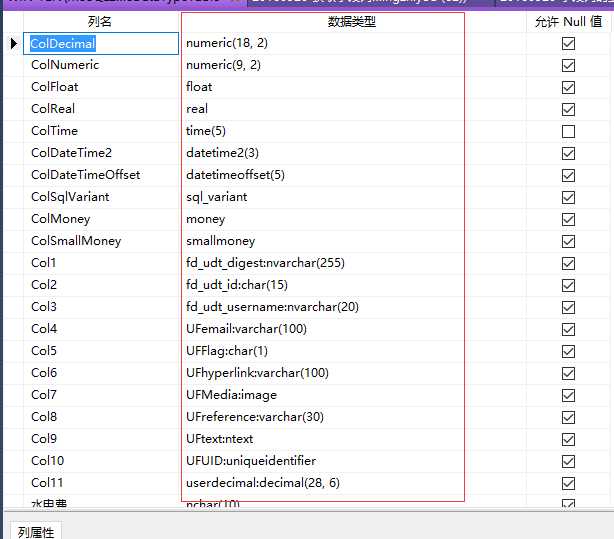The image size is (614, 539).
Task: Toggle Allow Null for Col5 row
Action: point(568,351)
